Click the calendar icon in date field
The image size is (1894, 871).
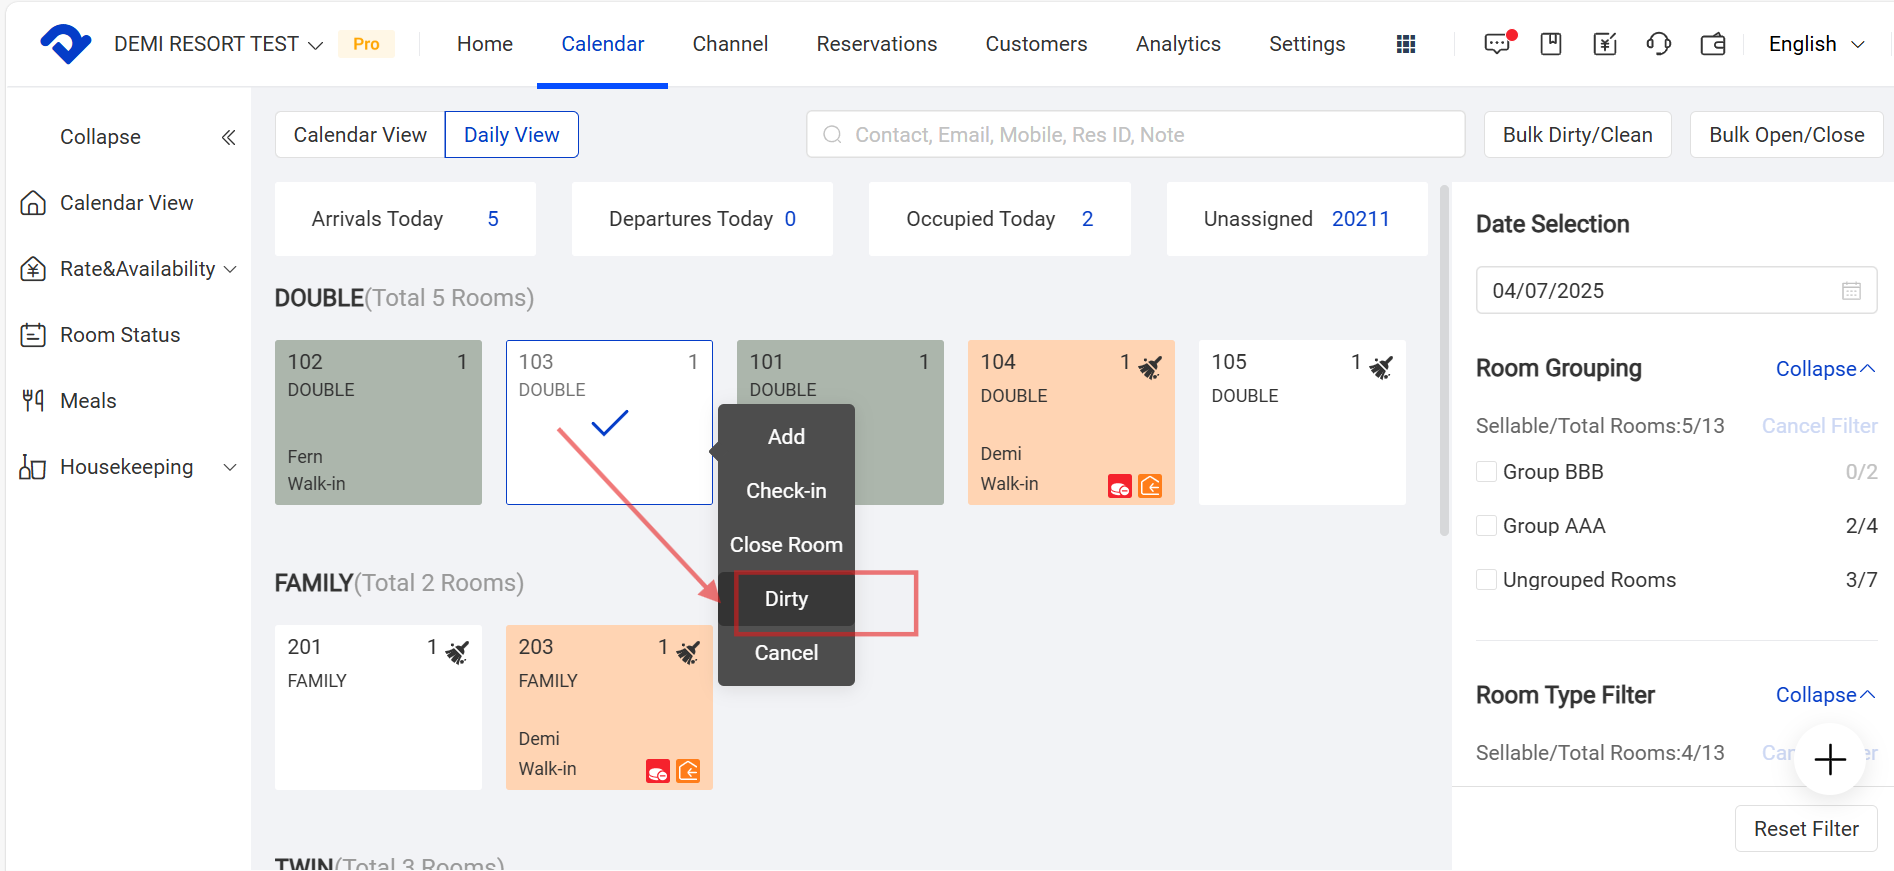1851,291
